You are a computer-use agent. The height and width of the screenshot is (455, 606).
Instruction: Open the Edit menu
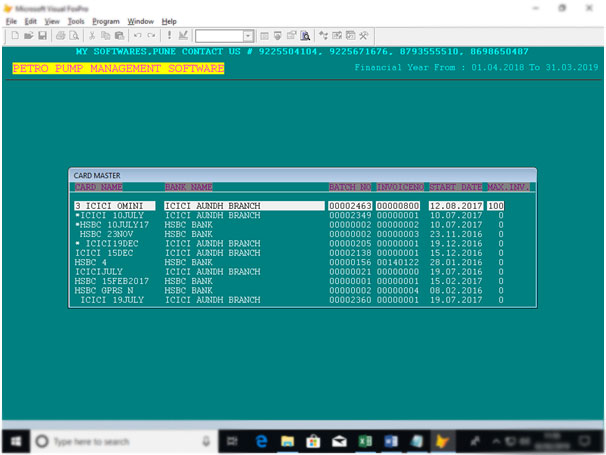[x=31, y=21]
